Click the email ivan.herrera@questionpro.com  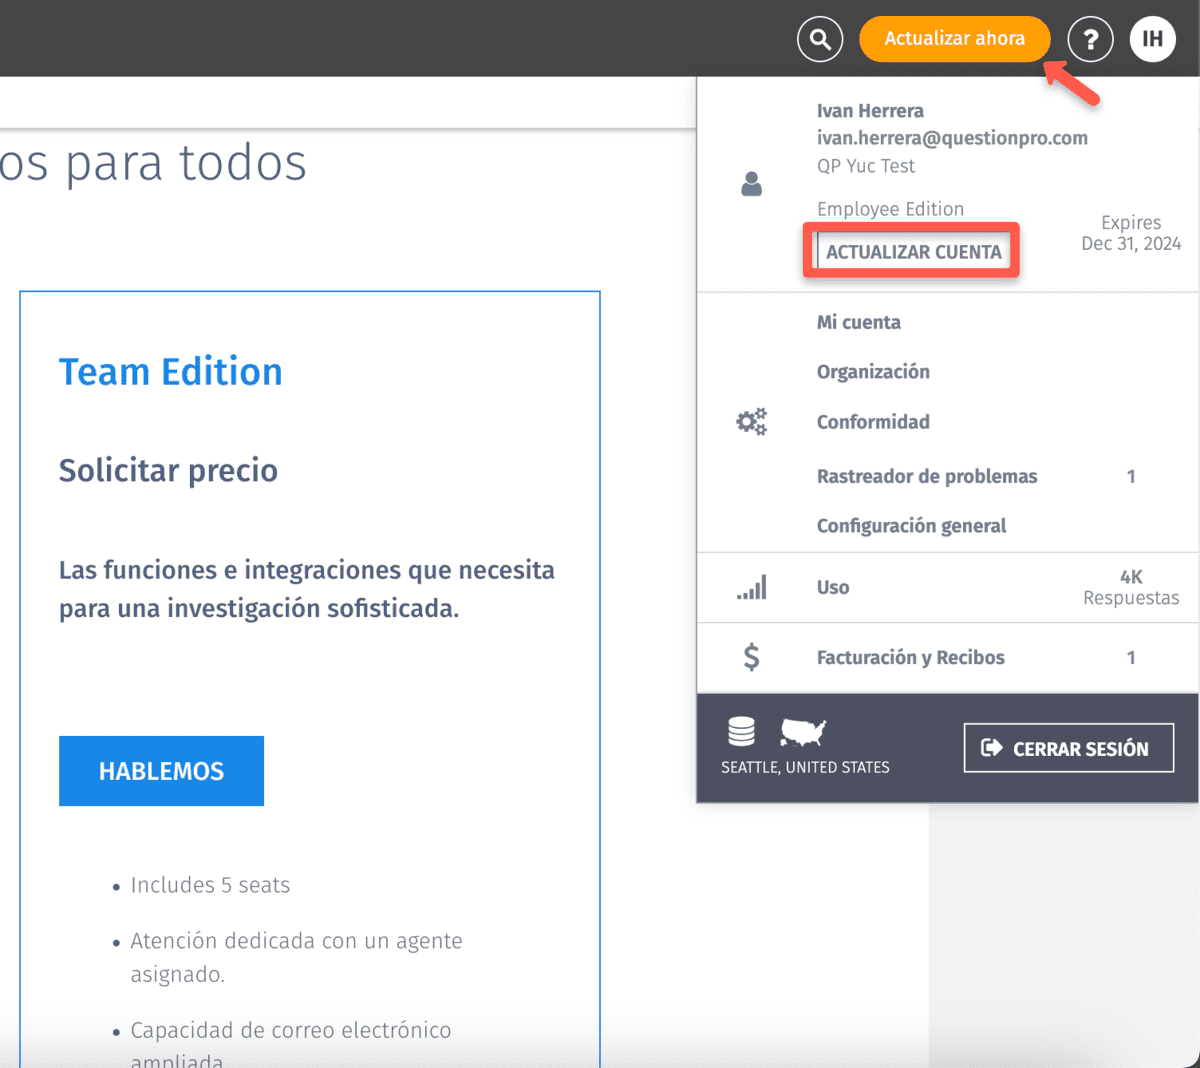[x=952, y=138]
